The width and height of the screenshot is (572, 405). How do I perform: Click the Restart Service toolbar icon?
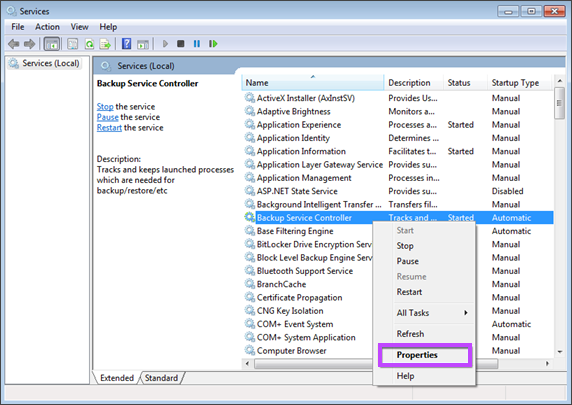[213, 44]
